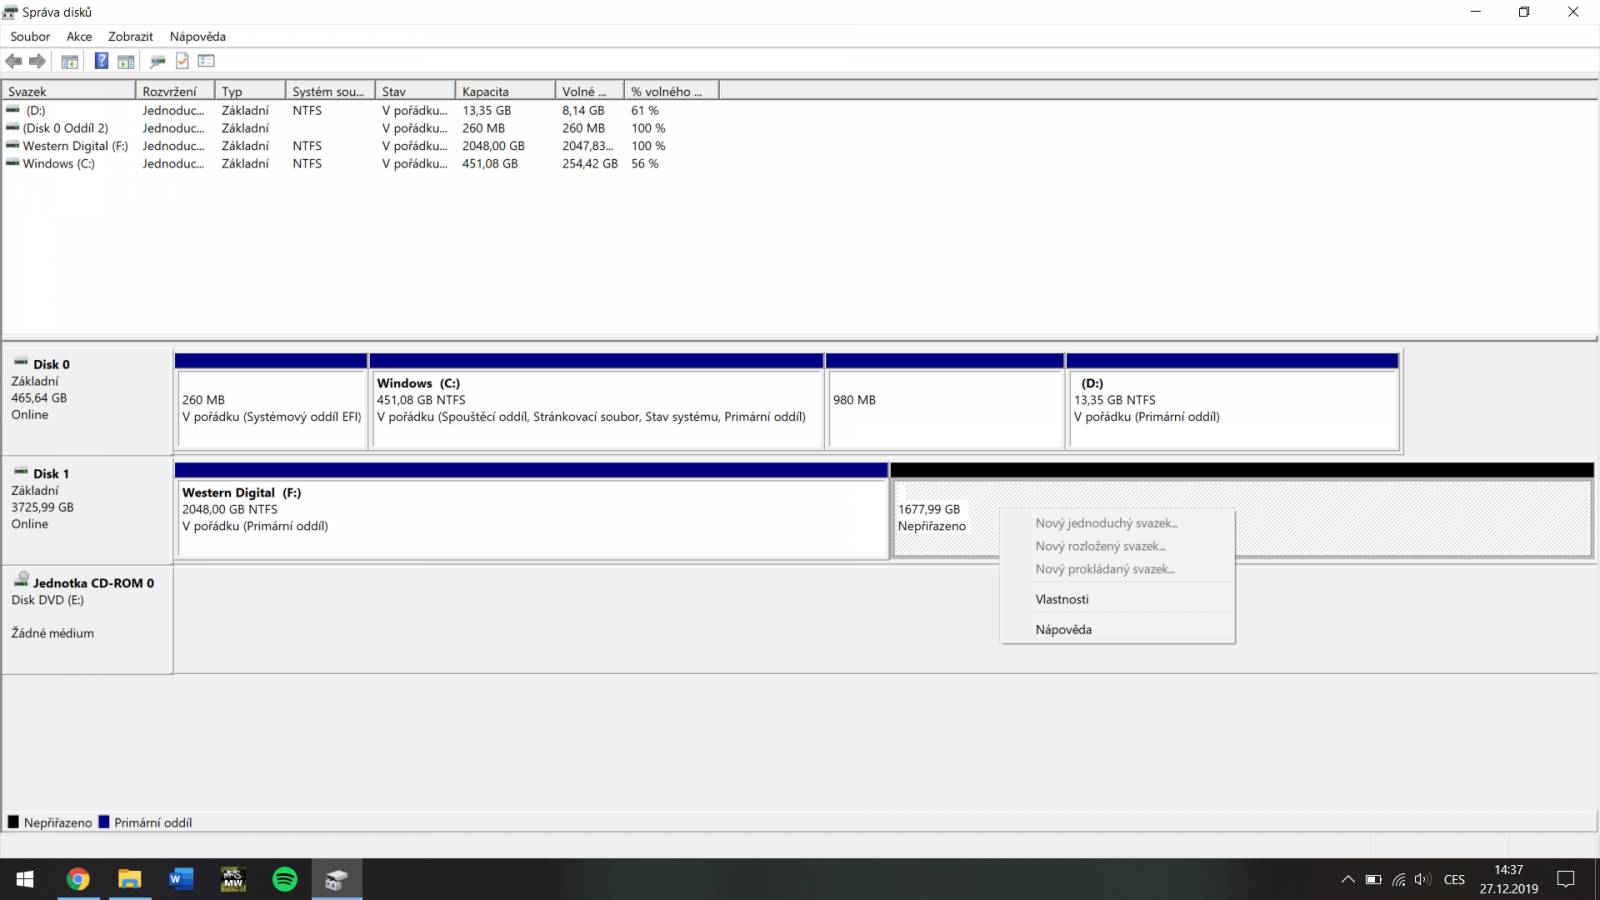
Task: Click the Disk 1 drive icon
Action: point(20,472)
